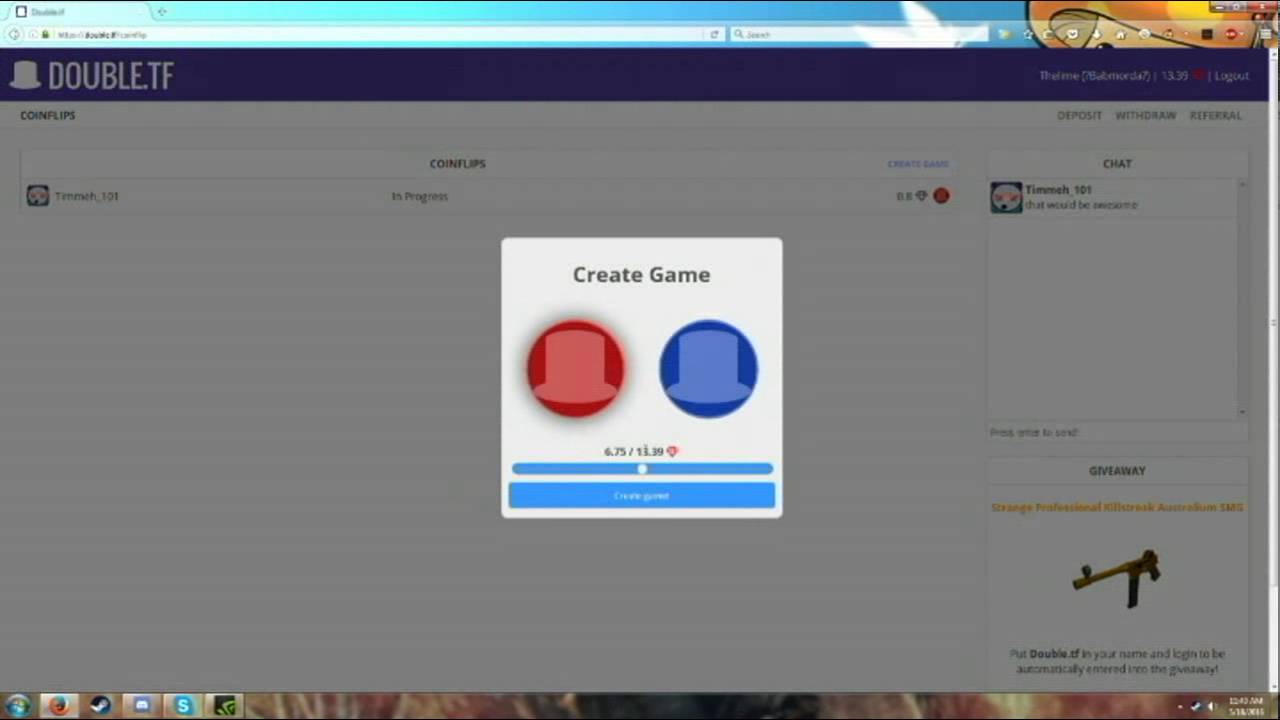1280x720 pixels.
Task: Select the Double.tf browser tab
Action: pyautogui.click(x=77, y=11)
